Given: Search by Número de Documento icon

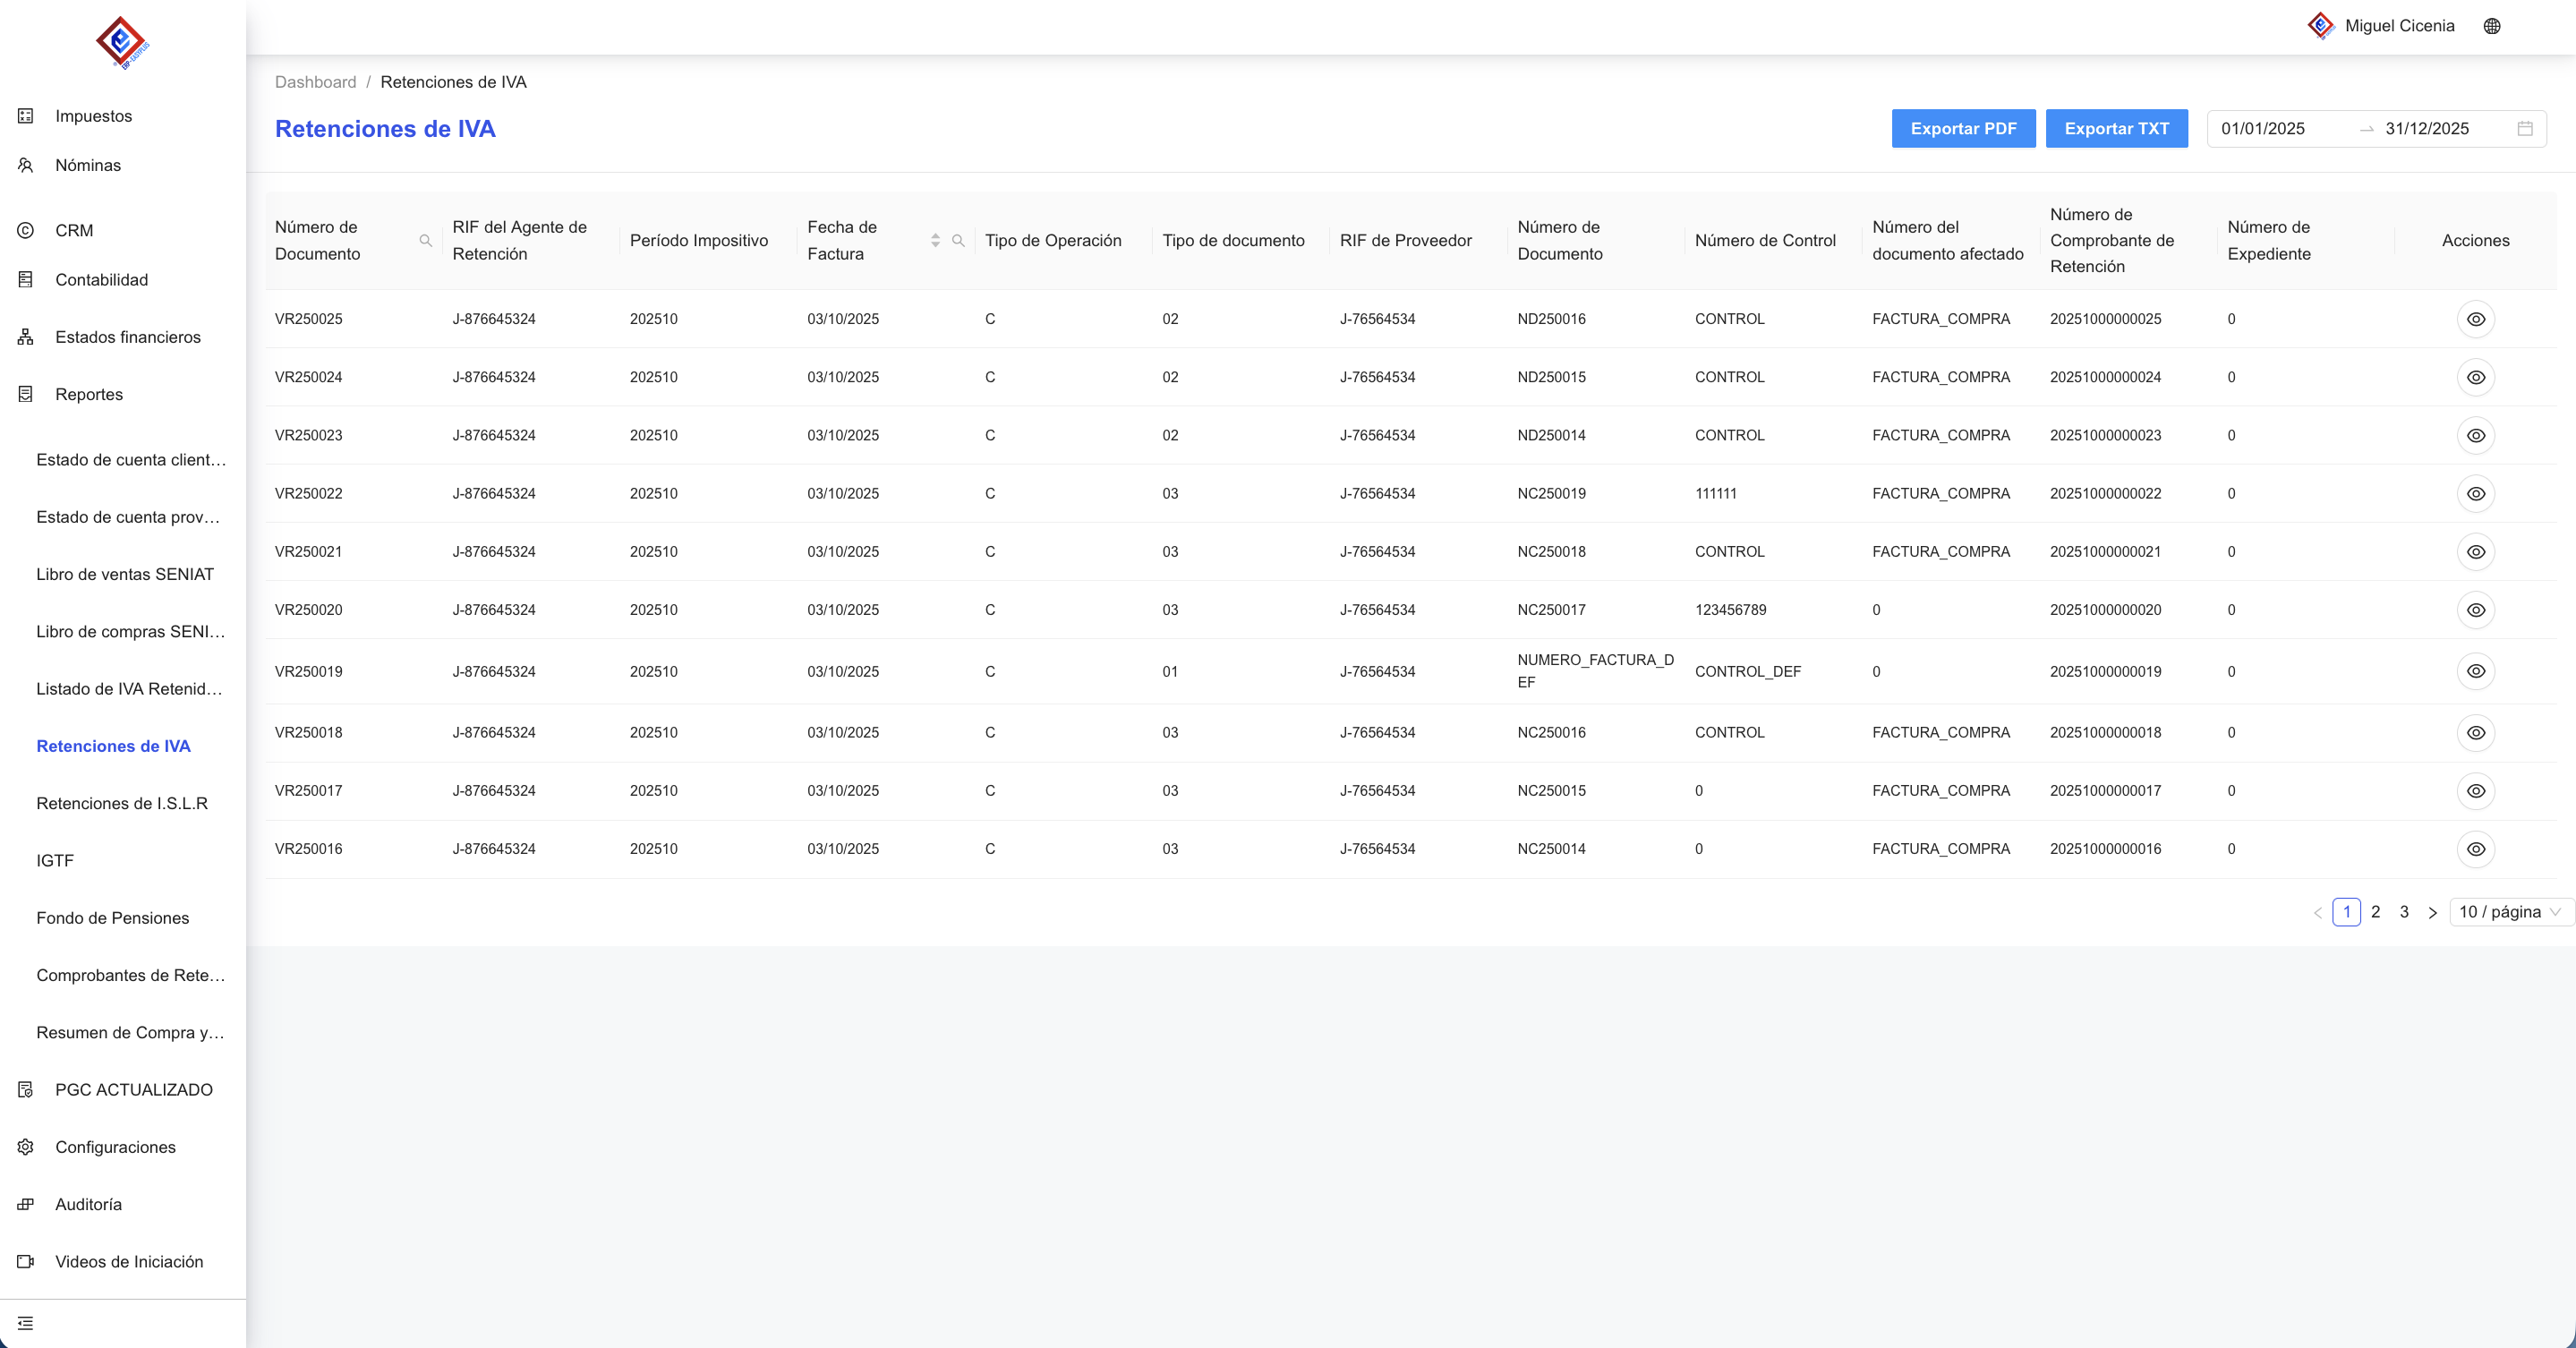Looking at the screenshot, I should tap(425, 240).
